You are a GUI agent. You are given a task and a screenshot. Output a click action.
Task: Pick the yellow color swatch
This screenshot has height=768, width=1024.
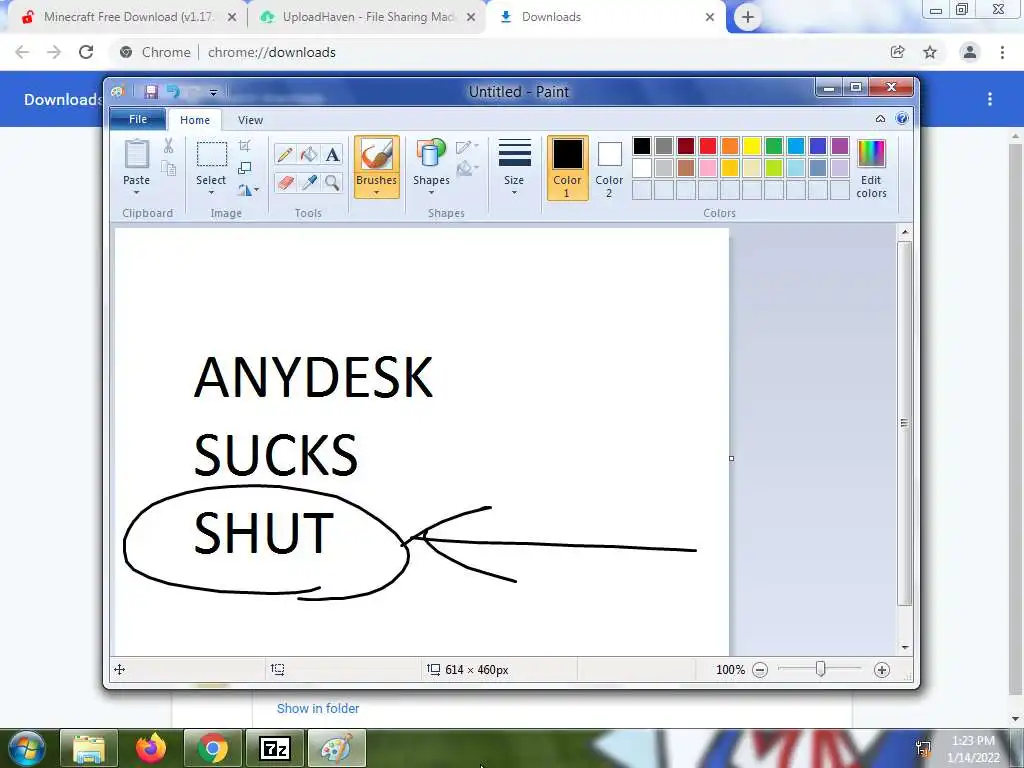click(x=752, y=146)
